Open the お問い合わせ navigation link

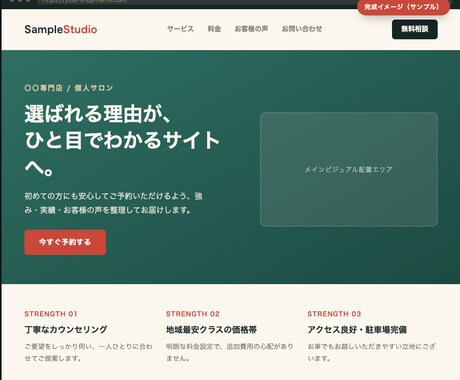(302, 29)
